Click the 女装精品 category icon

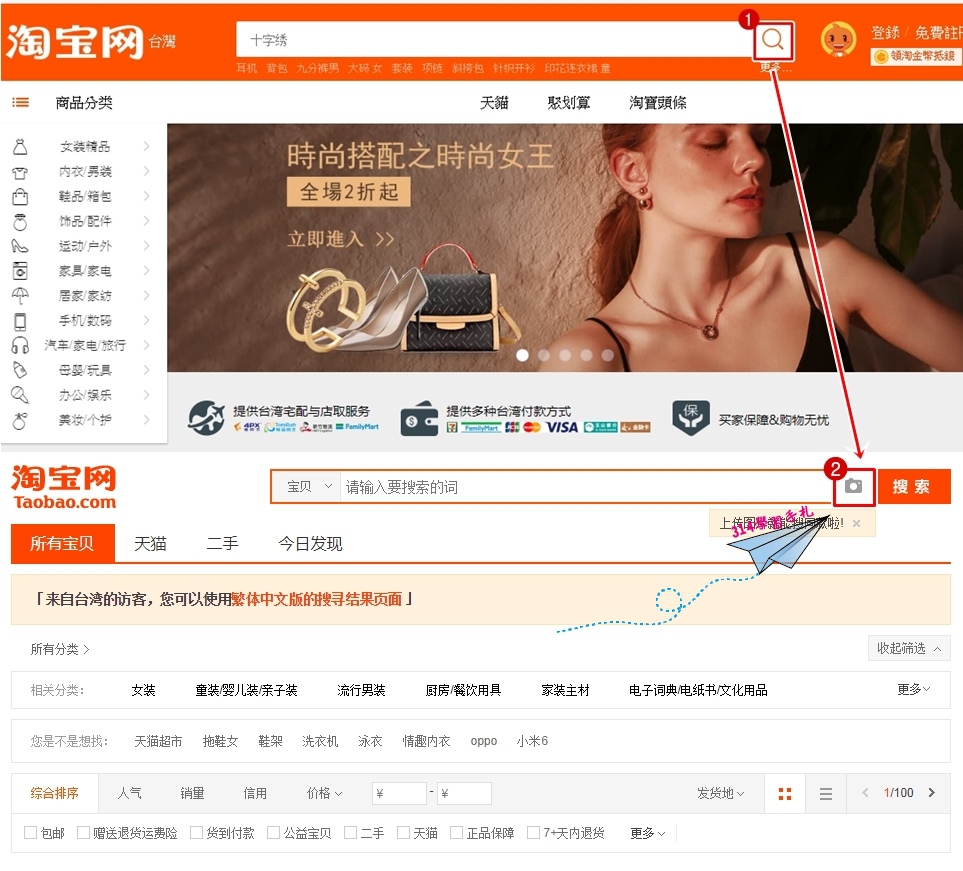(x=20, y=147)
